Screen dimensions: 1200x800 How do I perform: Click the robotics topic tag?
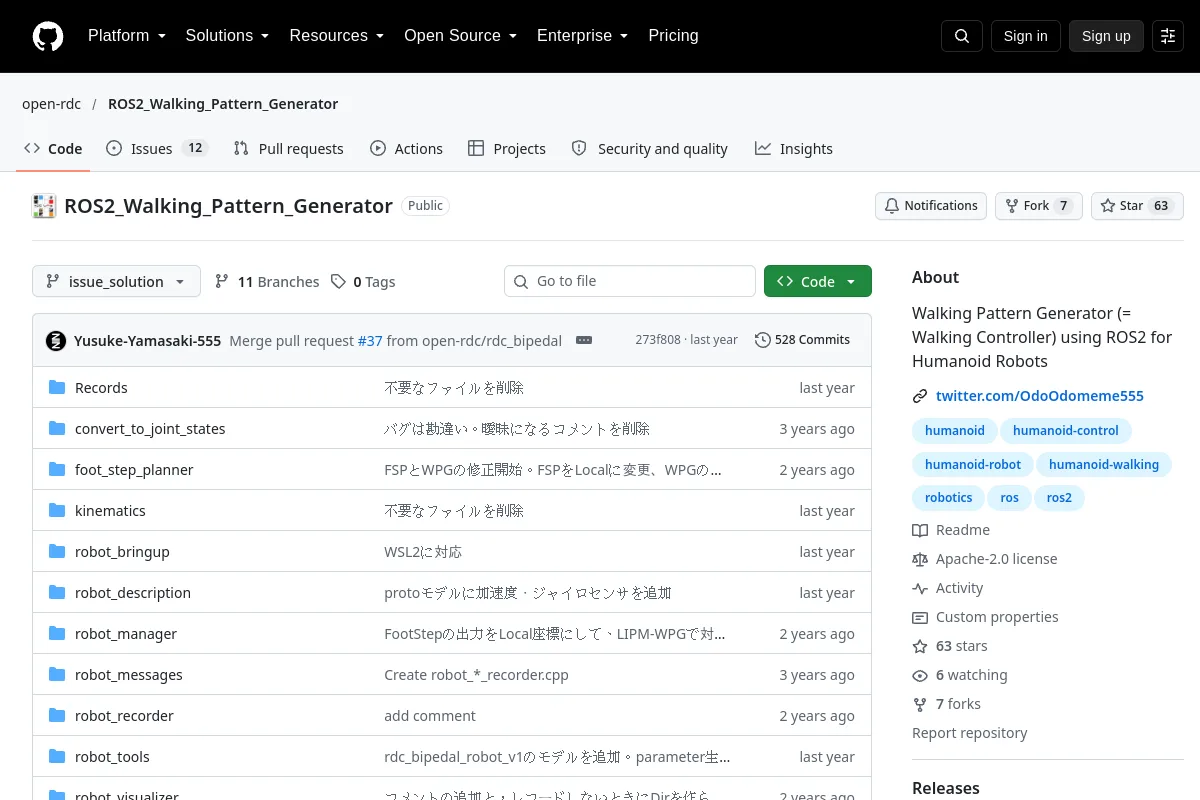click(948, 498)
